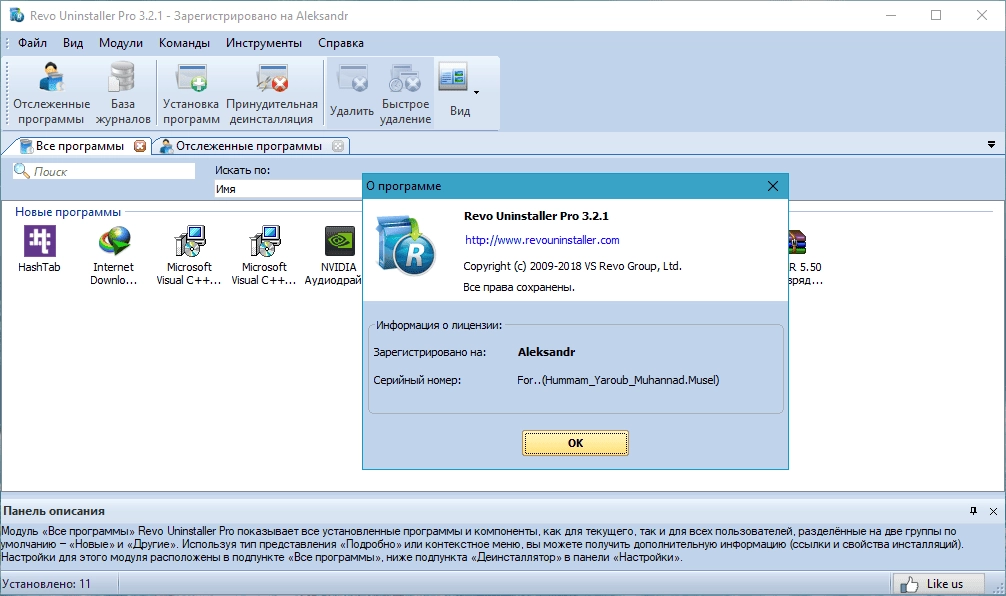Click Revo app icon in title bar
1006x596 pixels.
point(17,15)
